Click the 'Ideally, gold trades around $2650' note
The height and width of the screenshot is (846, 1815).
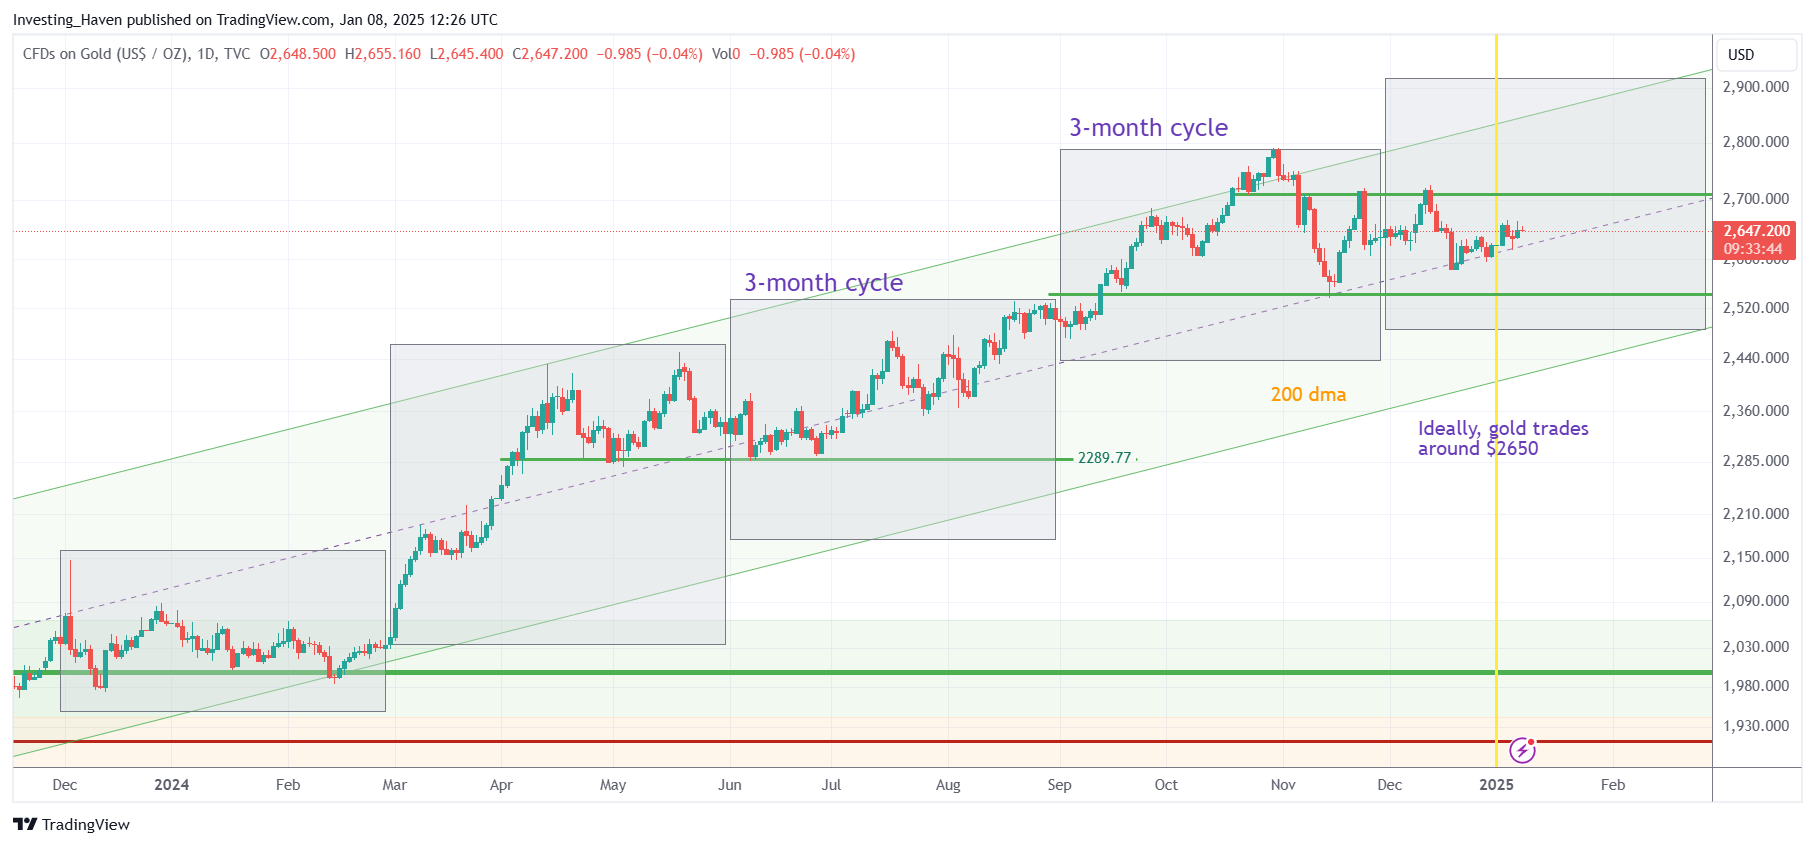(1503, 438)
